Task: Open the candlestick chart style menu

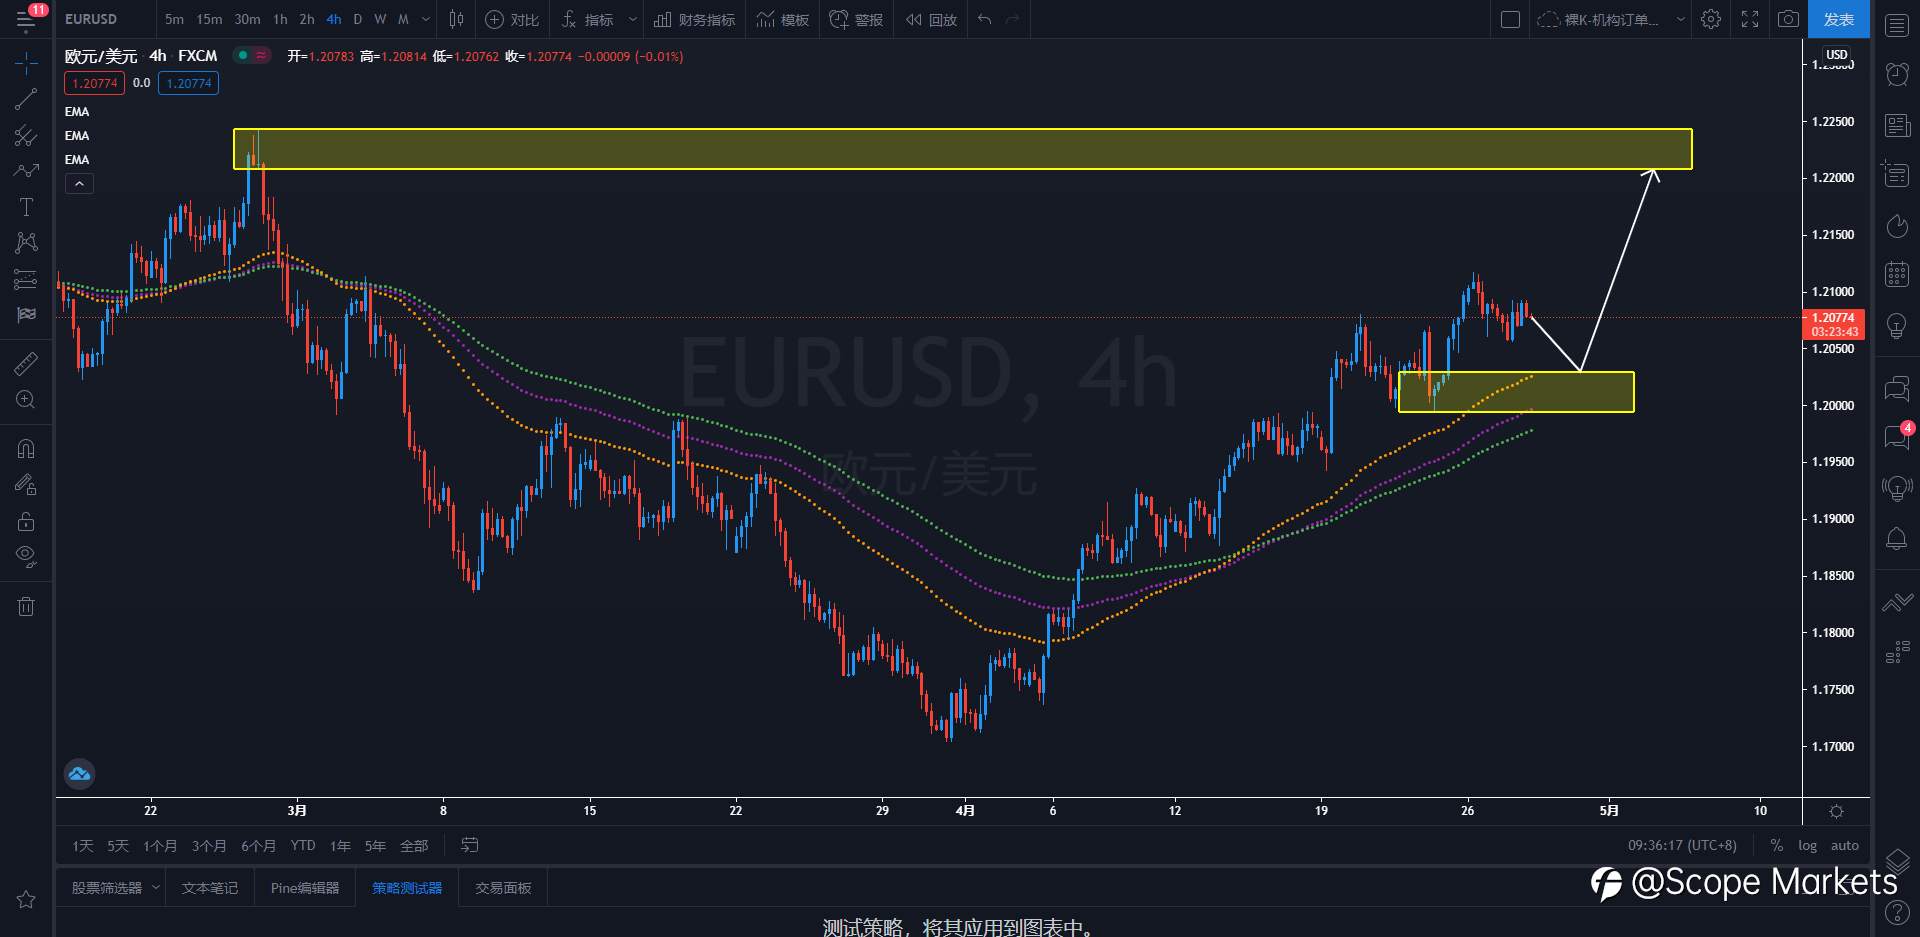Action: pos(456,19)
